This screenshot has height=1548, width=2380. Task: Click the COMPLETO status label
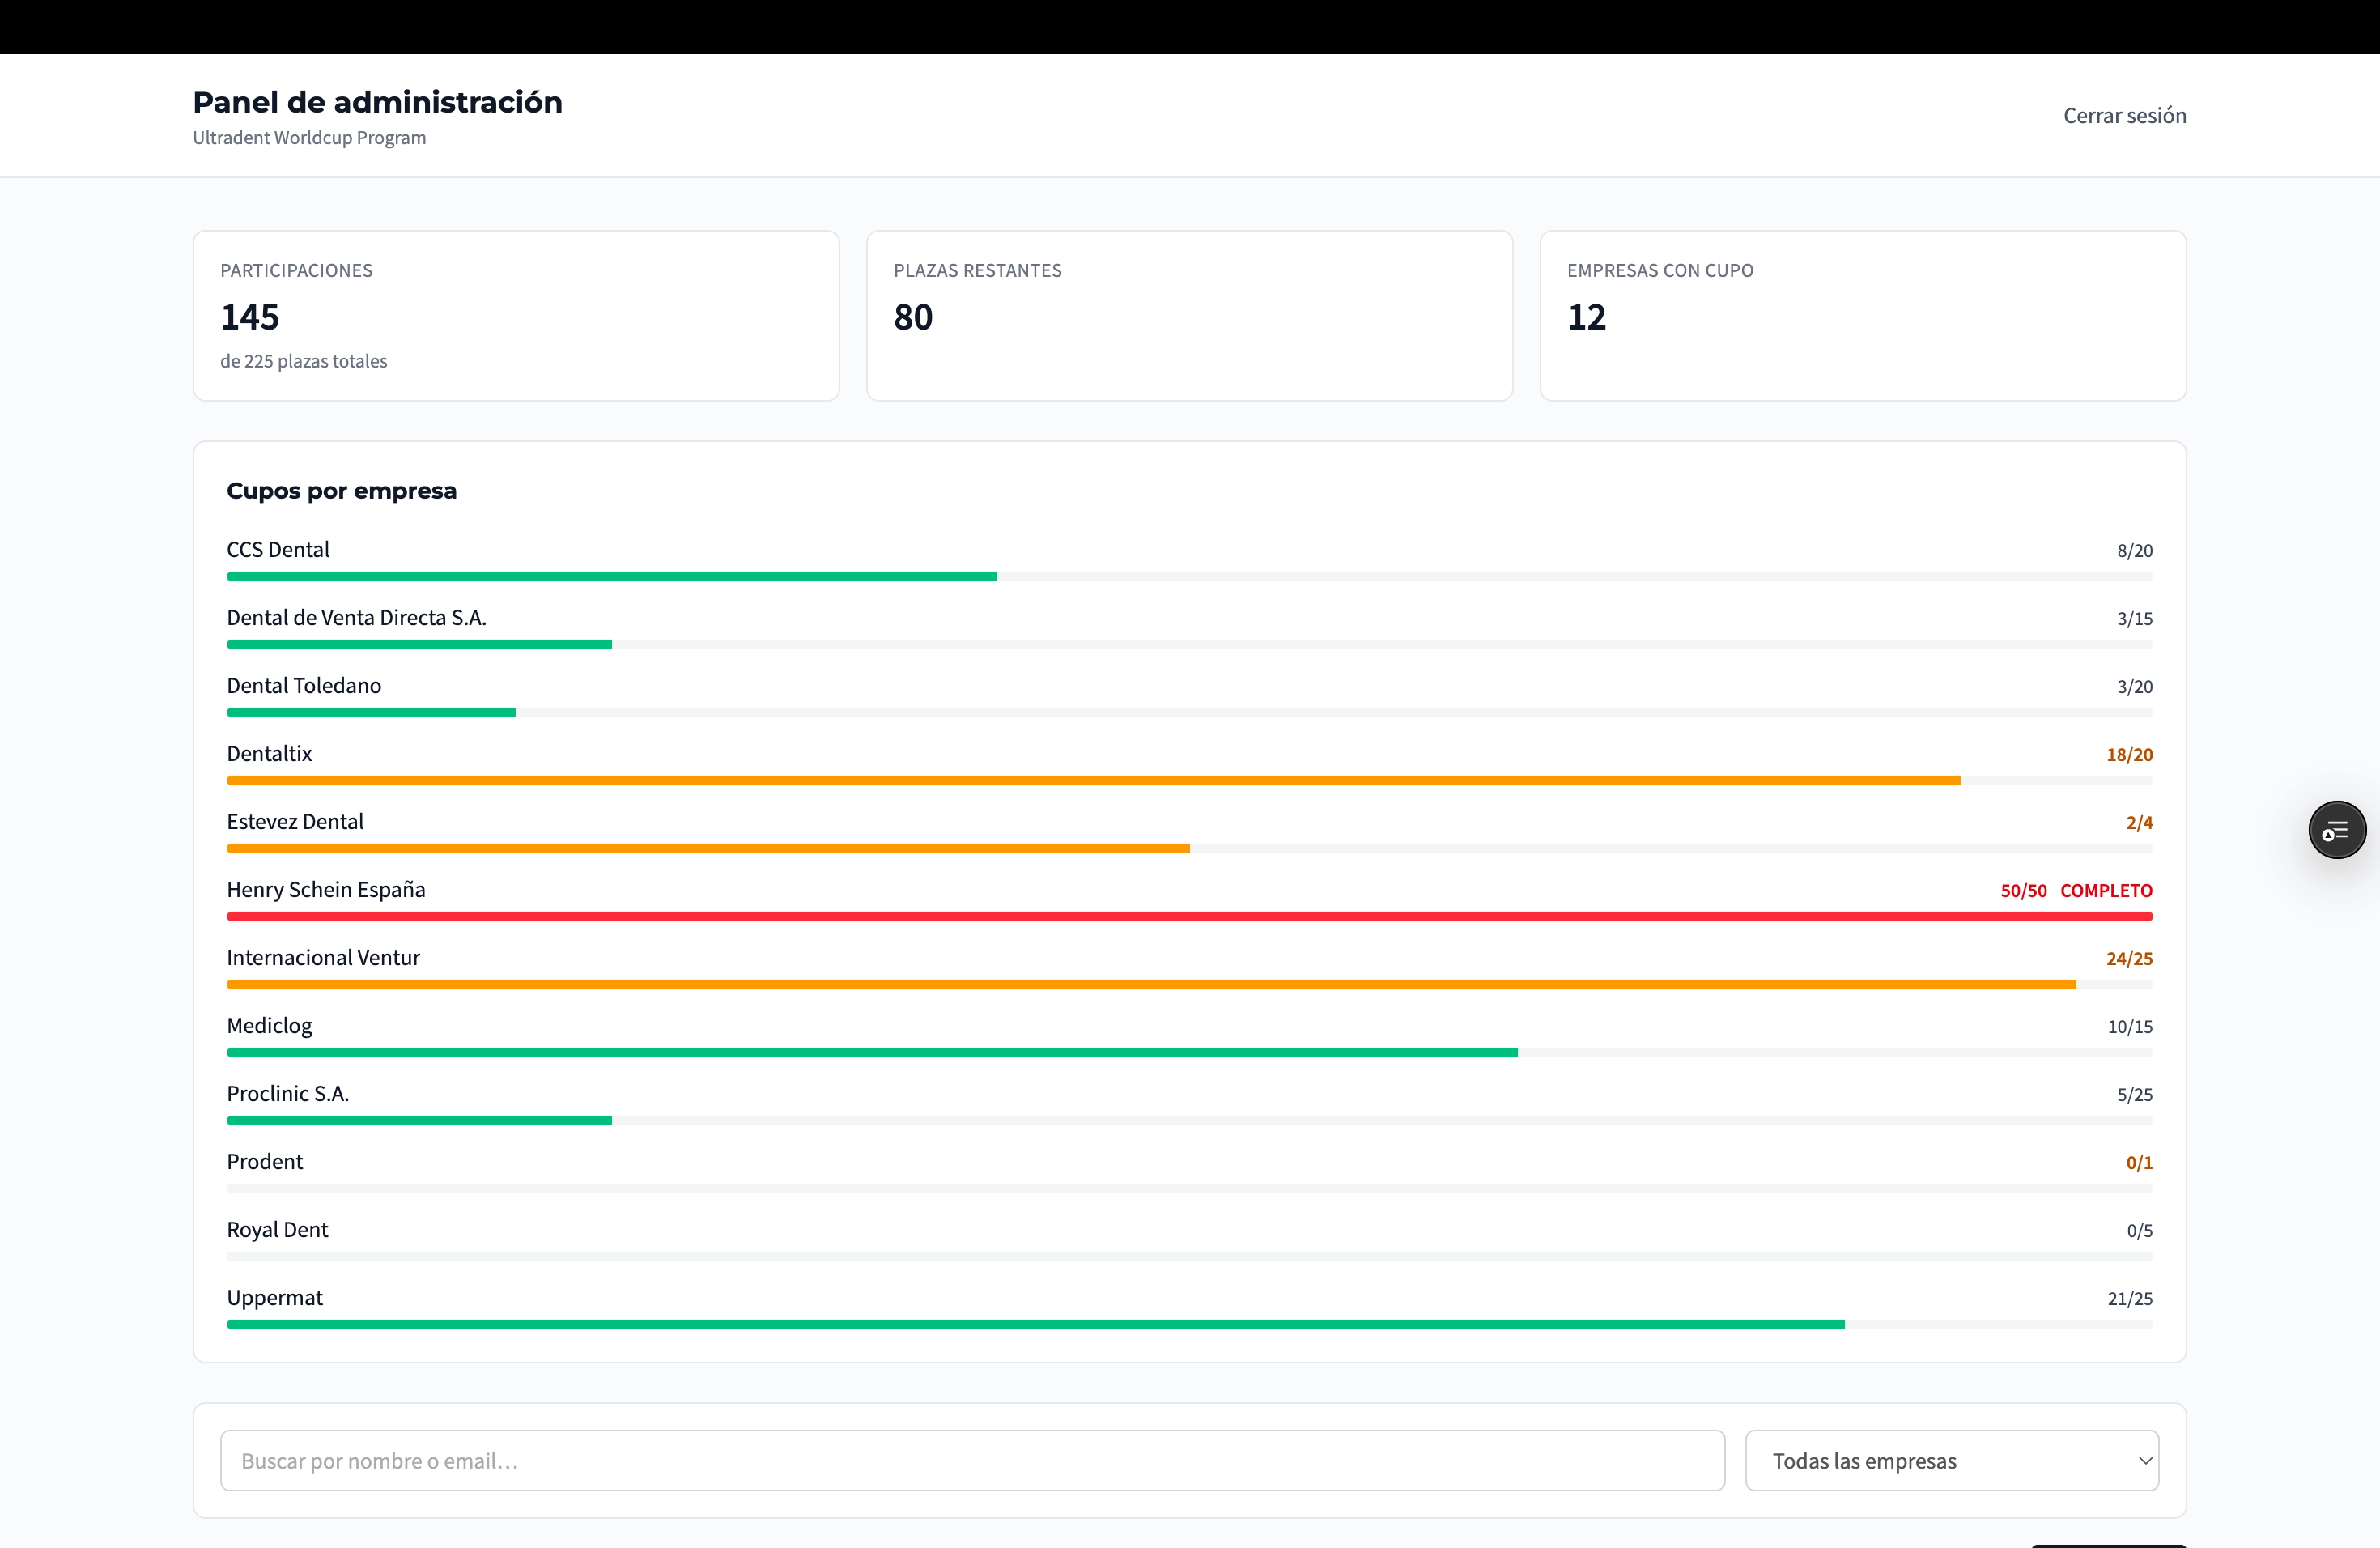[x=2106, y=891]
